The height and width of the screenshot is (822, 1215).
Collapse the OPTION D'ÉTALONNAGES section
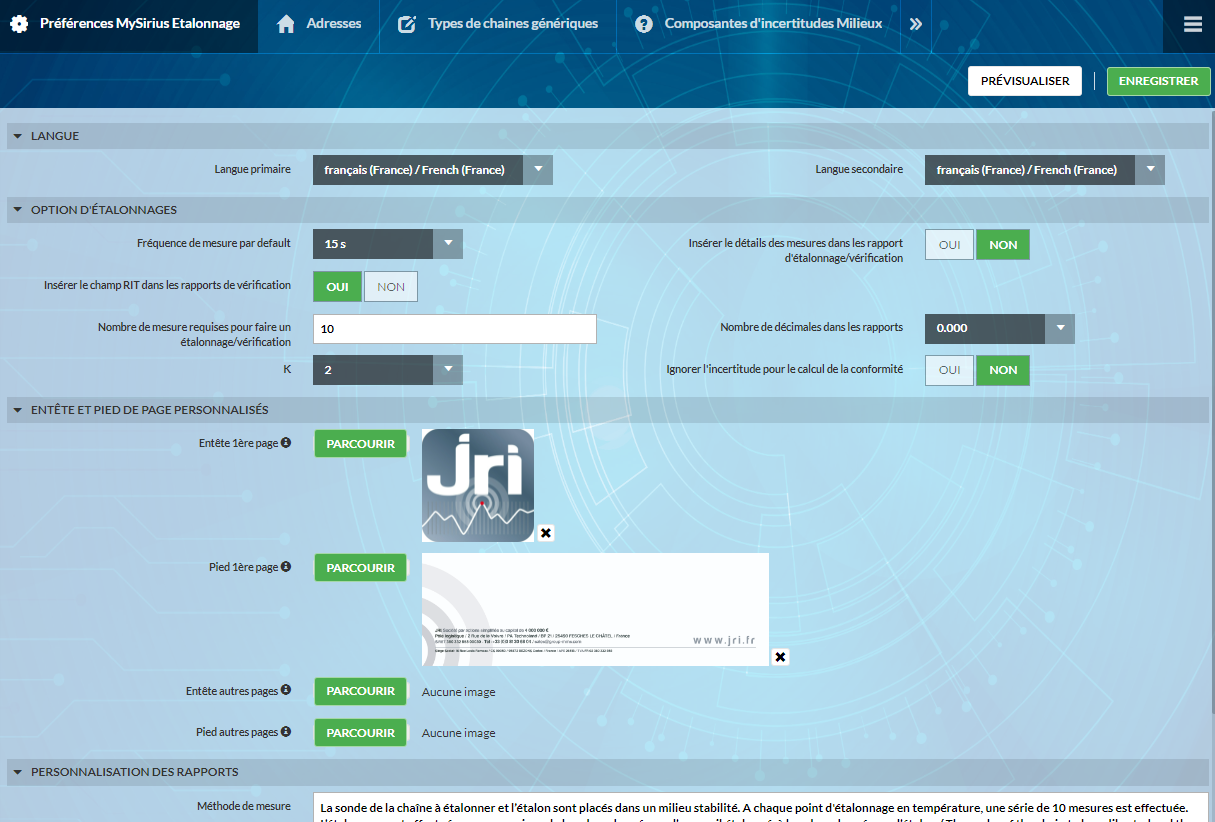click(x=608, y=210)
